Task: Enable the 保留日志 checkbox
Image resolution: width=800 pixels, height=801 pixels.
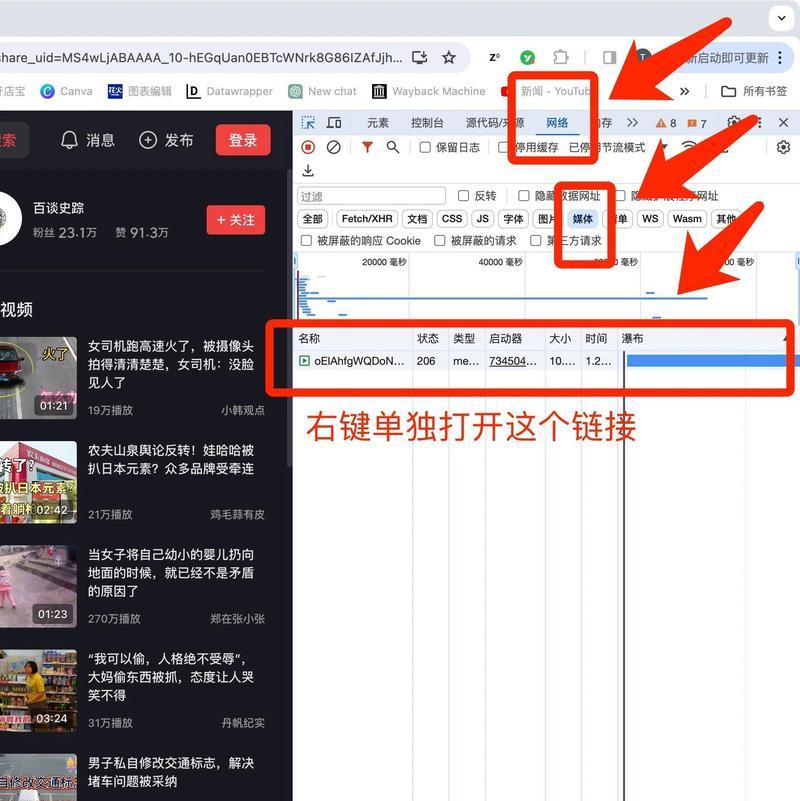Action: 425,148
